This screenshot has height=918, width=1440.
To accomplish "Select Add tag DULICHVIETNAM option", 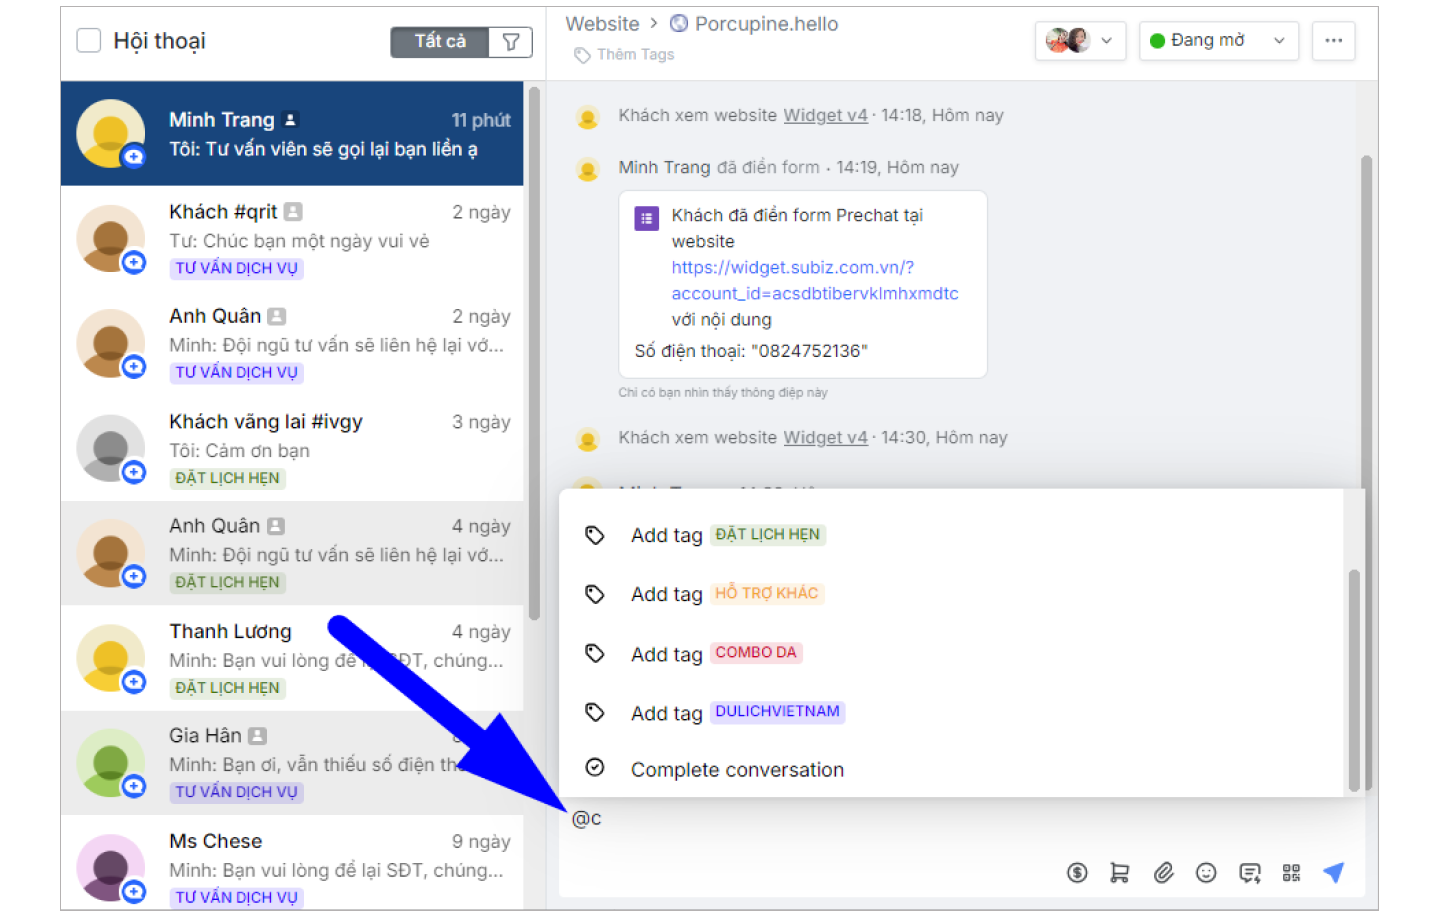I will pos(737,713).
